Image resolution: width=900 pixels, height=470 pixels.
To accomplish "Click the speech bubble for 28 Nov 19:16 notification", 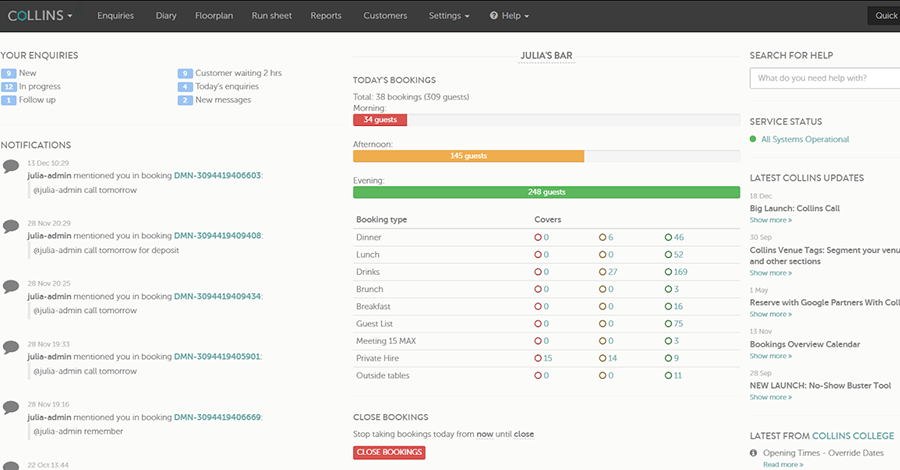I will [11, 407].
